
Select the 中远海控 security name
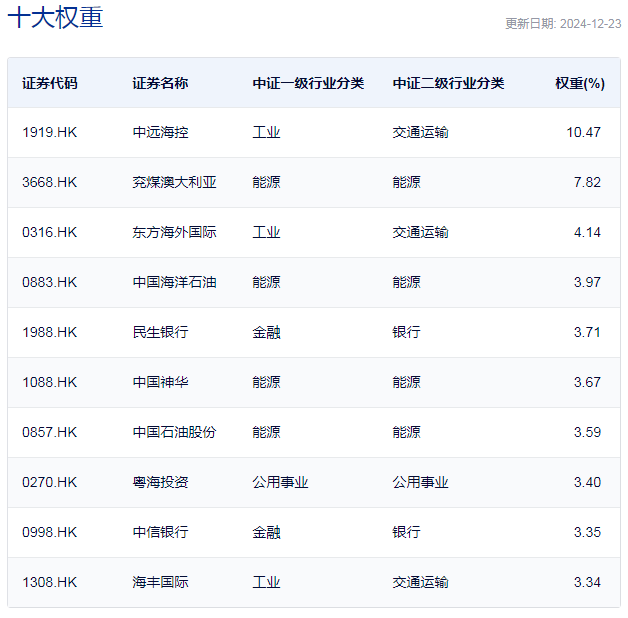coord(160,132)
